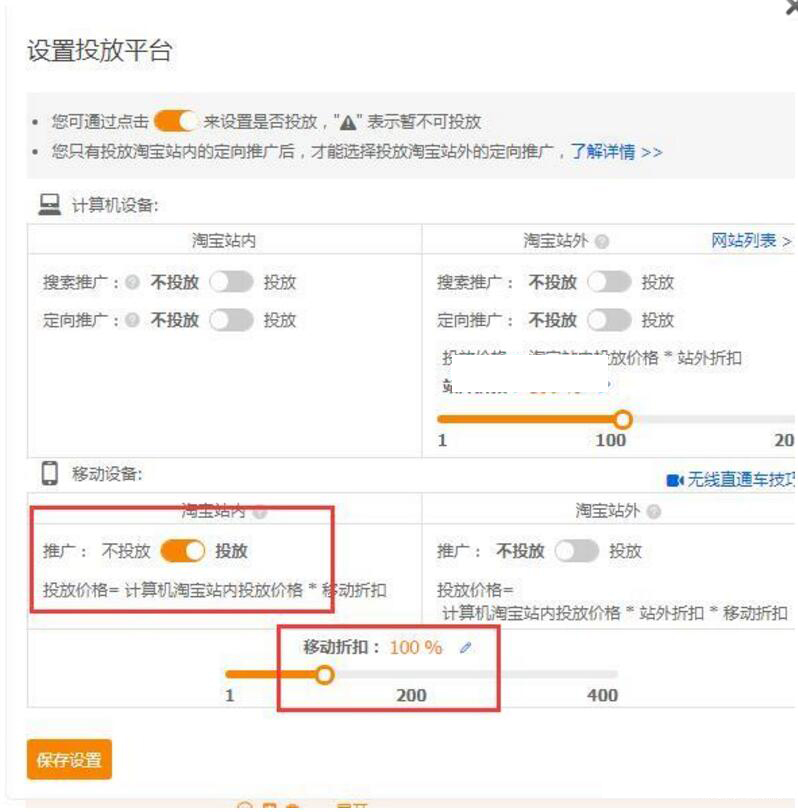Click the 200 mark under 移动折扣 slider
798x812 pixels.
(411, 695)
